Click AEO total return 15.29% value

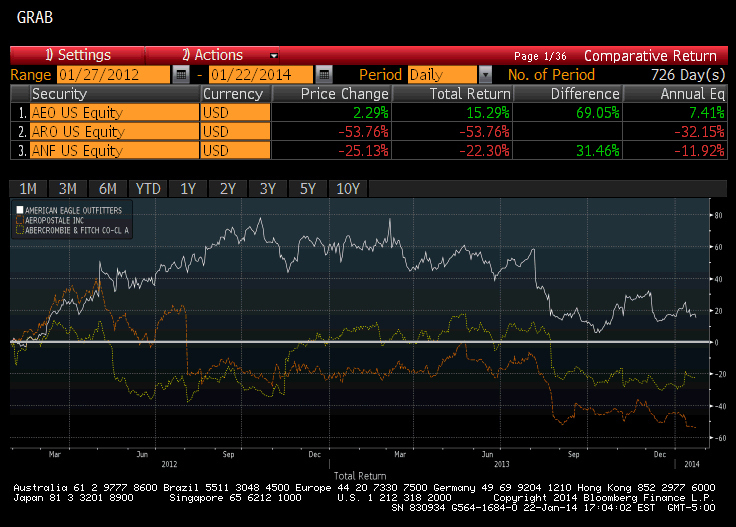[x=488, y=113]
